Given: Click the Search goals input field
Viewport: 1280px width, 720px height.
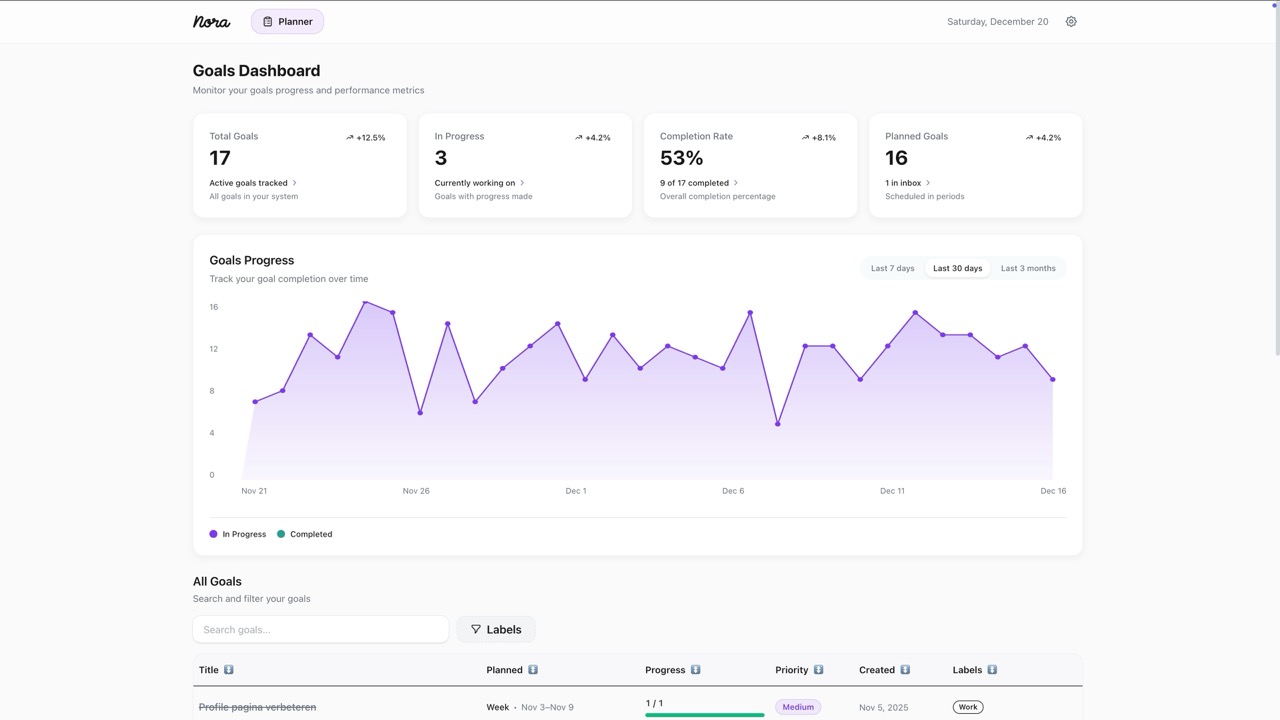Looking at the screenshot, I should pos(320,629).
